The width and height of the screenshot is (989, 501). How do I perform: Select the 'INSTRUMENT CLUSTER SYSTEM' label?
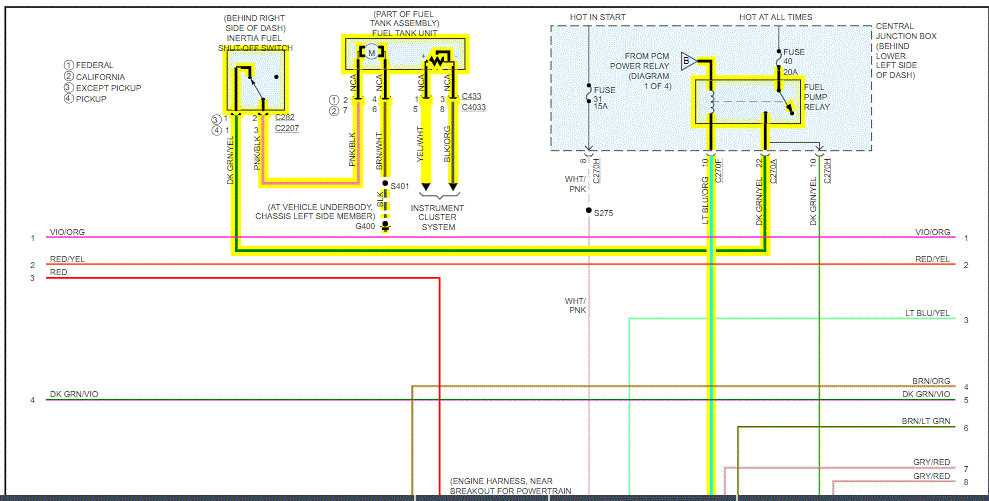[x=438, y=217]
